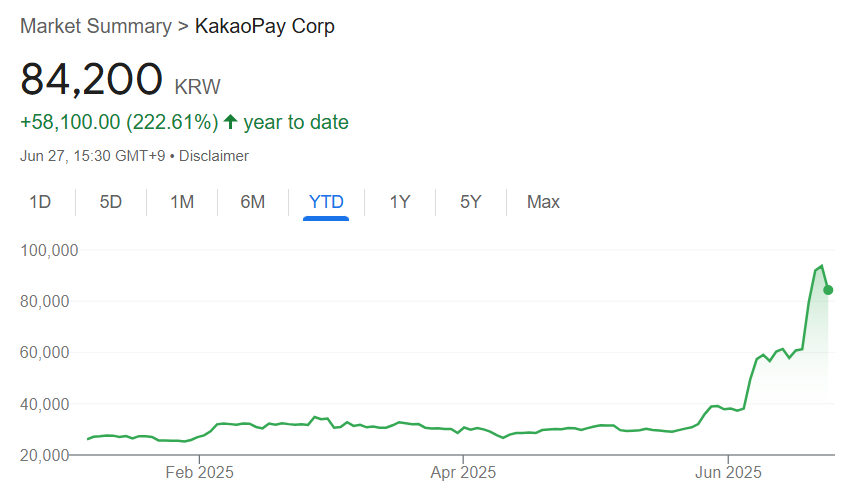854x492 pixels.
Task: Select the 1D time range tab
Action: click(40, 202)
